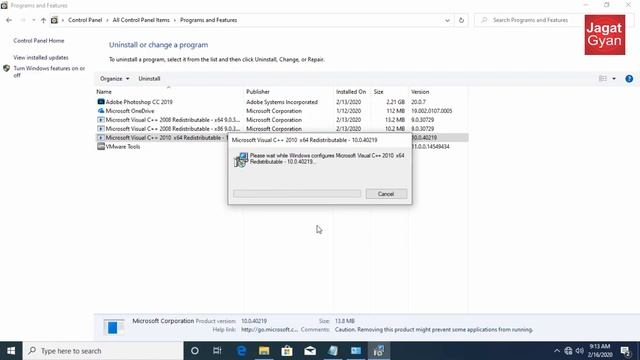Open the view options dropdown arrow
This screenshot has width=640, height=360.
pyautogui.click(x=614, y=79)
